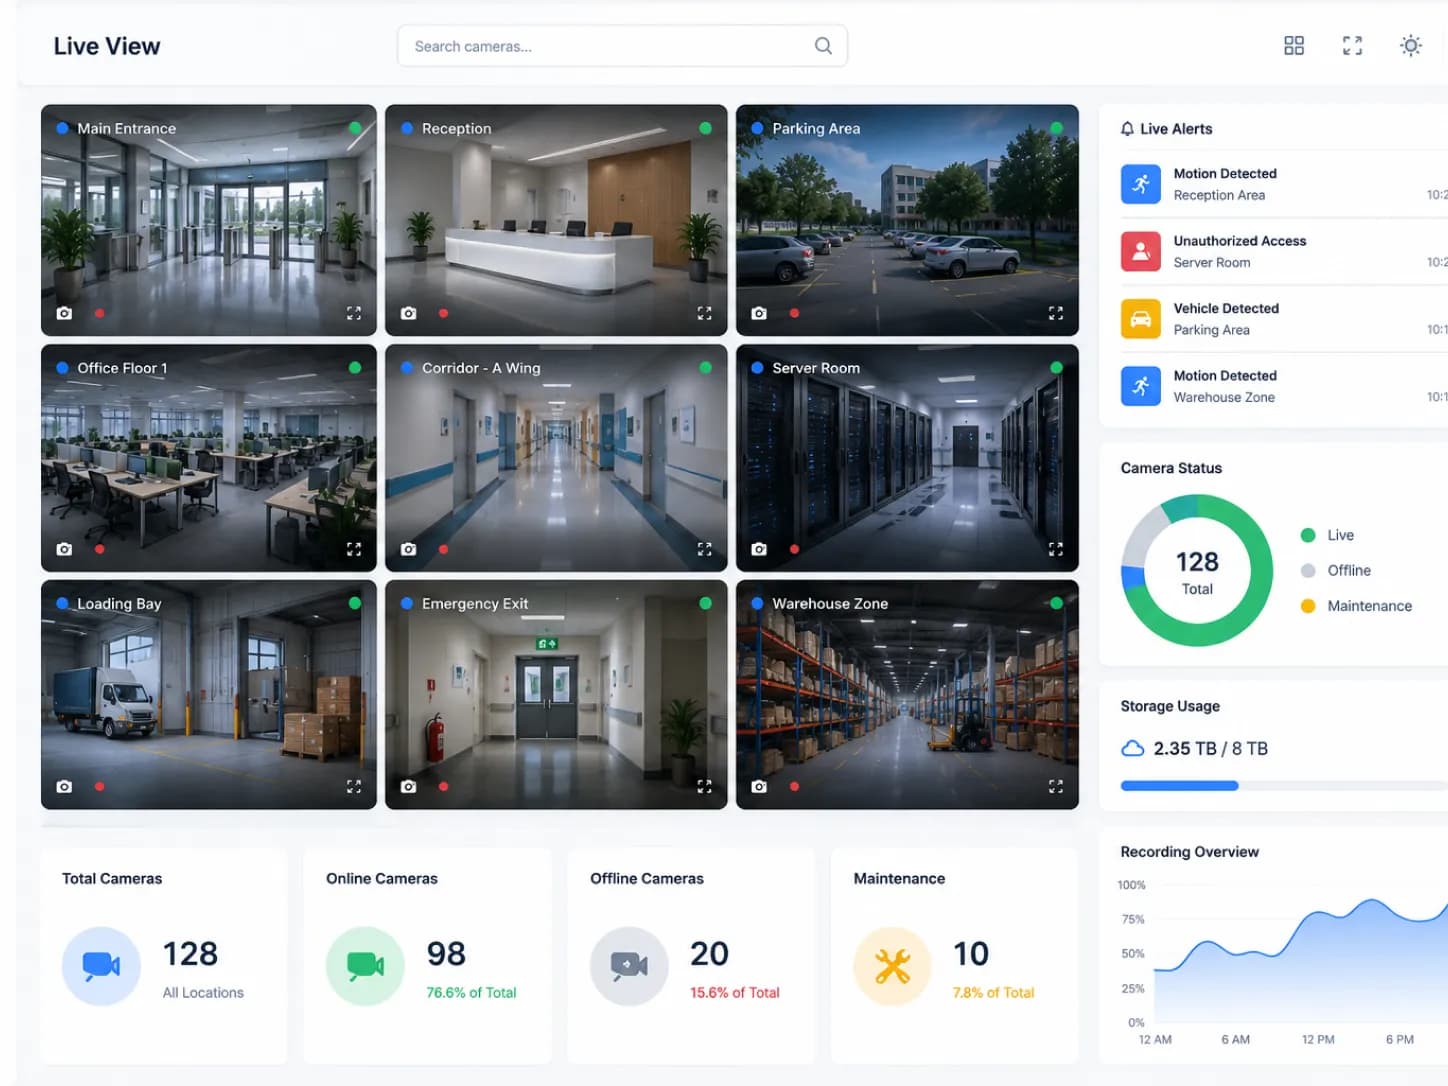The height and width of the screenshot is (1086, 1448).
Task: Expand Reception feed to fullscreen
Action: 704,313
